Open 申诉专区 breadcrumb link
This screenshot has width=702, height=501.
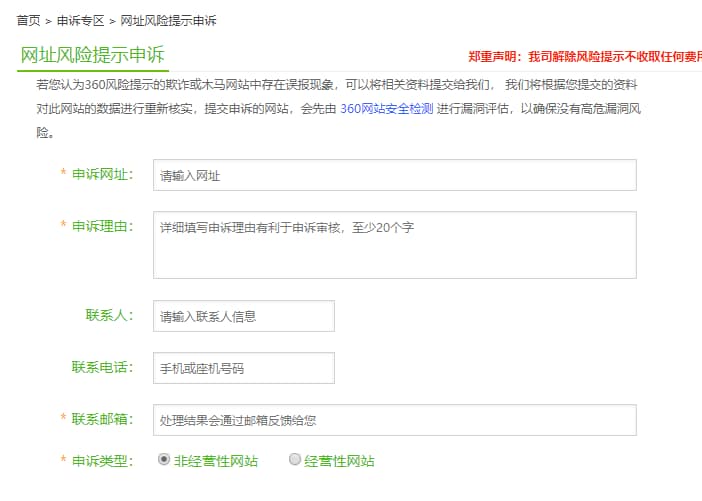[80, 20]
